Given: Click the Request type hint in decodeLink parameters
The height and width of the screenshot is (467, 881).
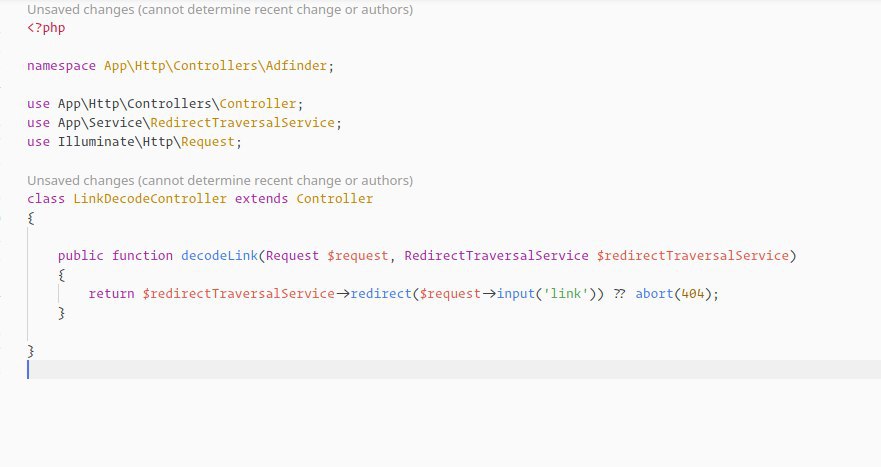Looking at the screenshot, I should 292,256.
